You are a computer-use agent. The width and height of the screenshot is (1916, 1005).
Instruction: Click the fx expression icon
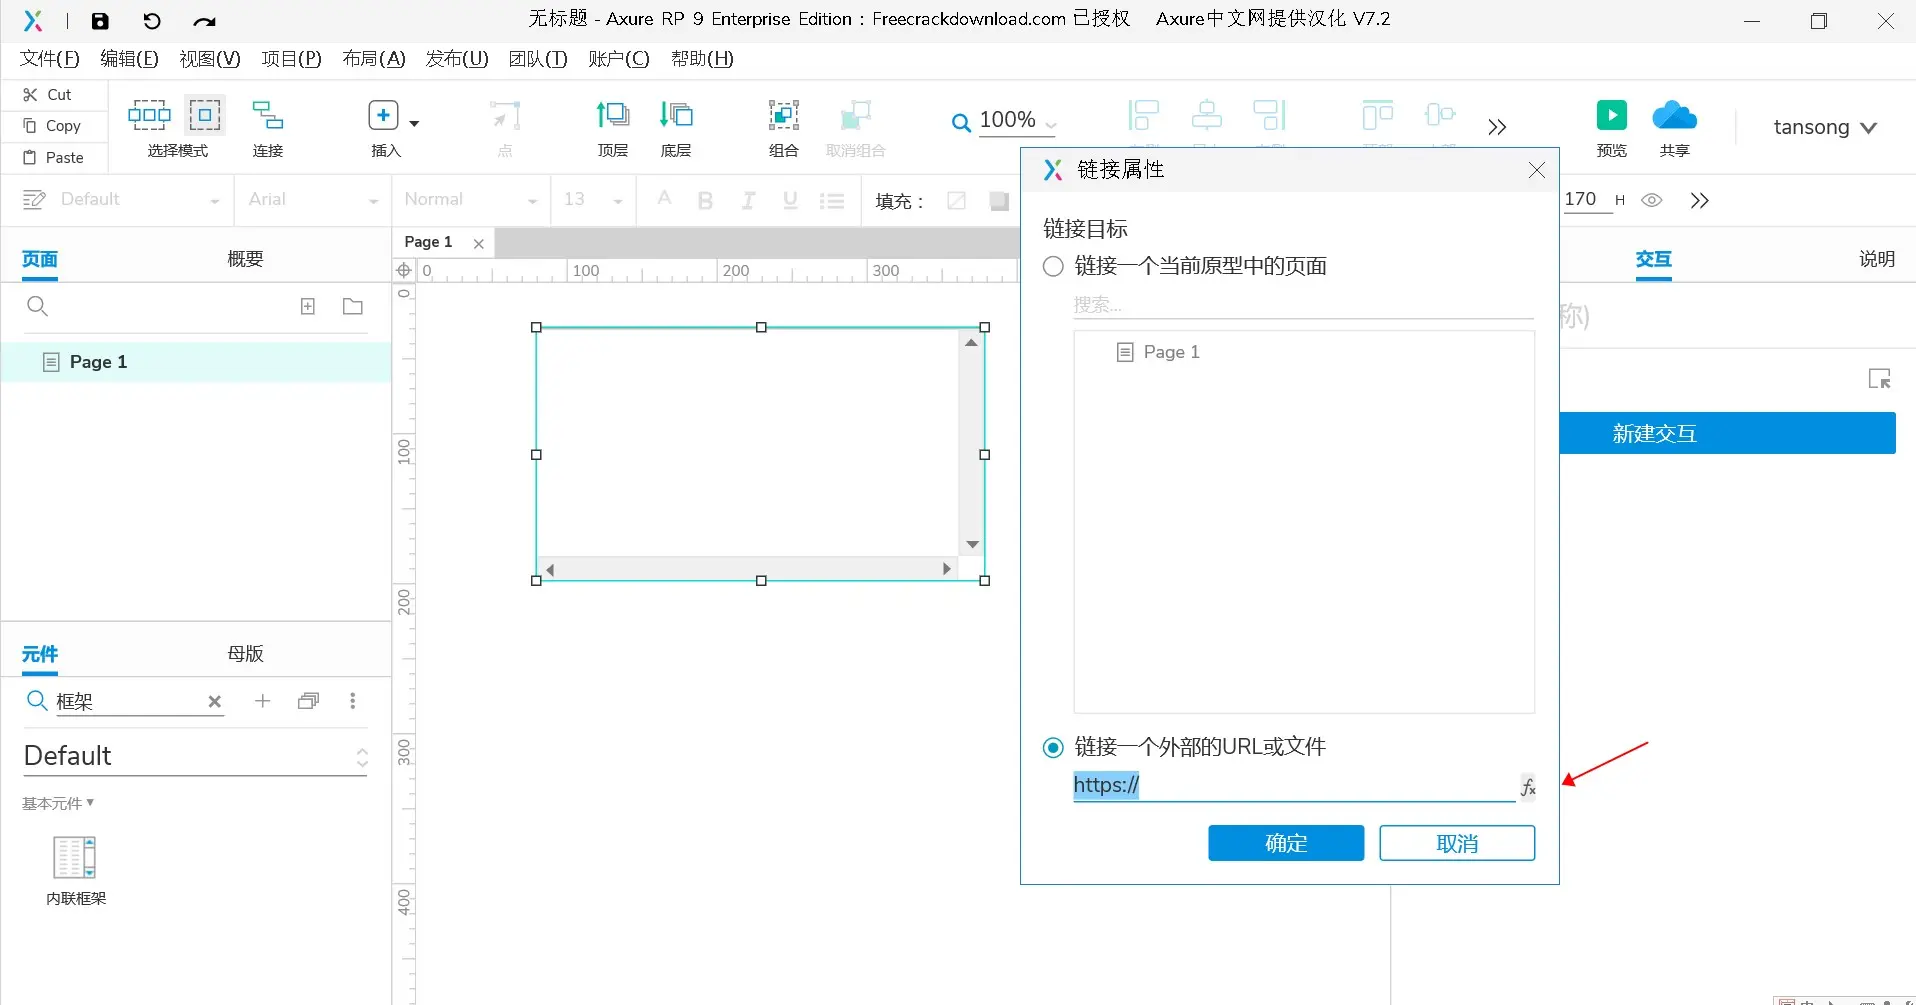click(x=1528, y=787)
